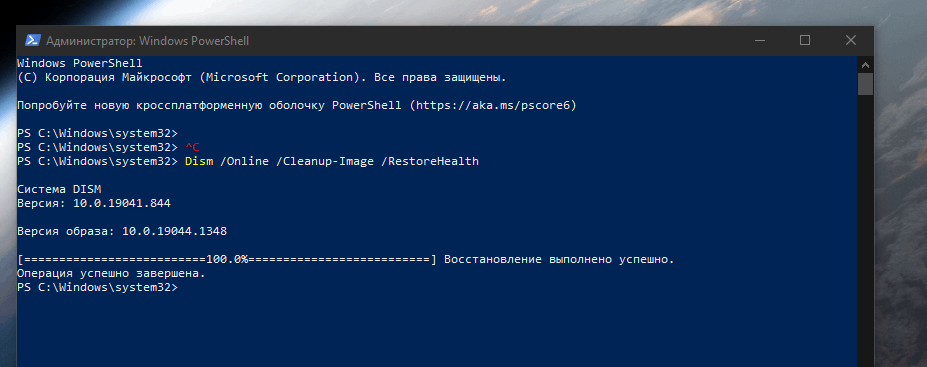
Task: Maximize the PowerShell window
Action: (805, 41)
